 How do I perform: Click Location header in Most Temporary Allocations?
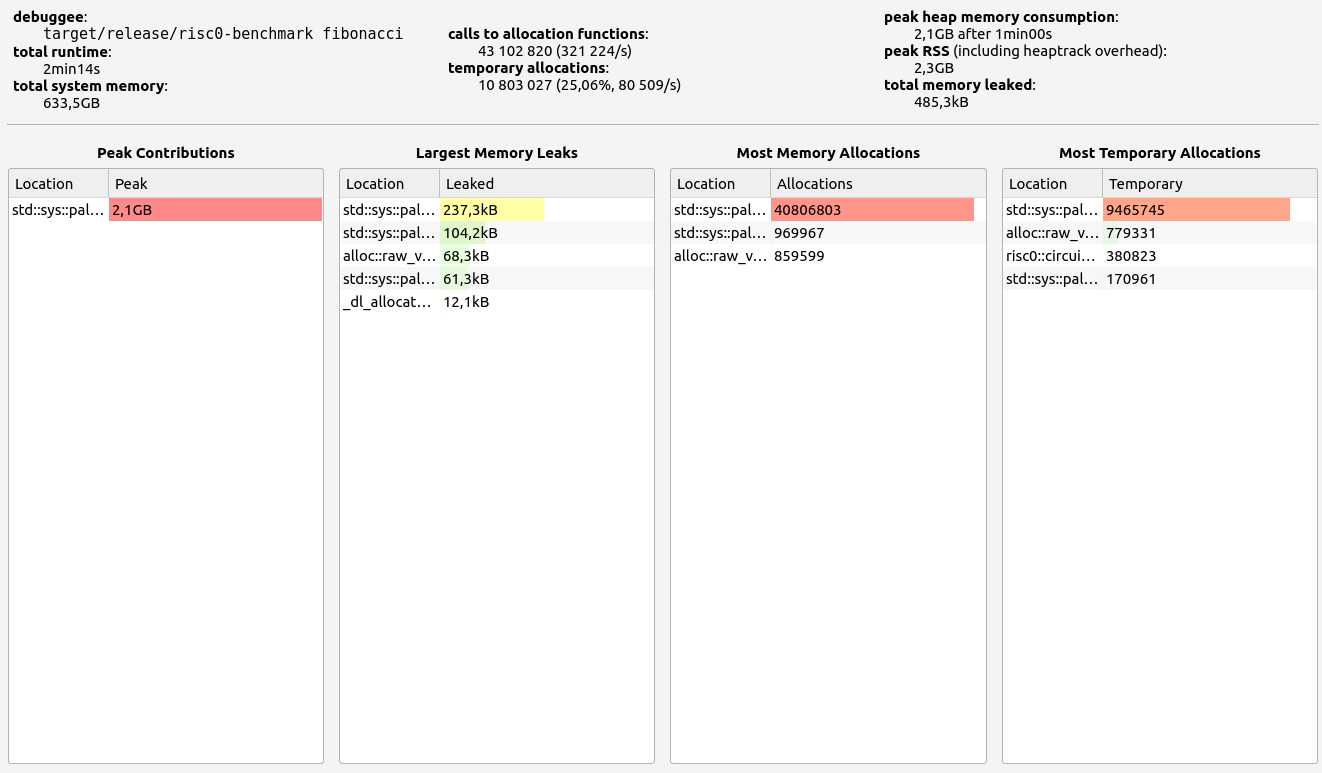[x=1052, y=184]
